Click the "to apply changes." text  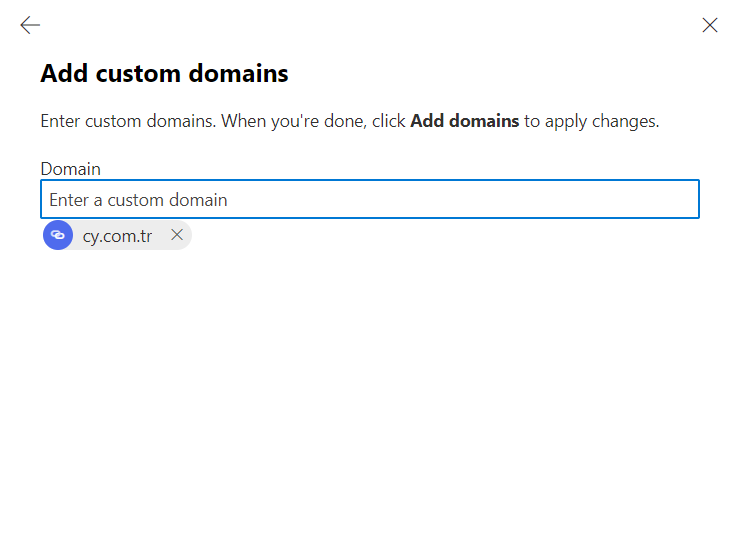pos(592,121)
